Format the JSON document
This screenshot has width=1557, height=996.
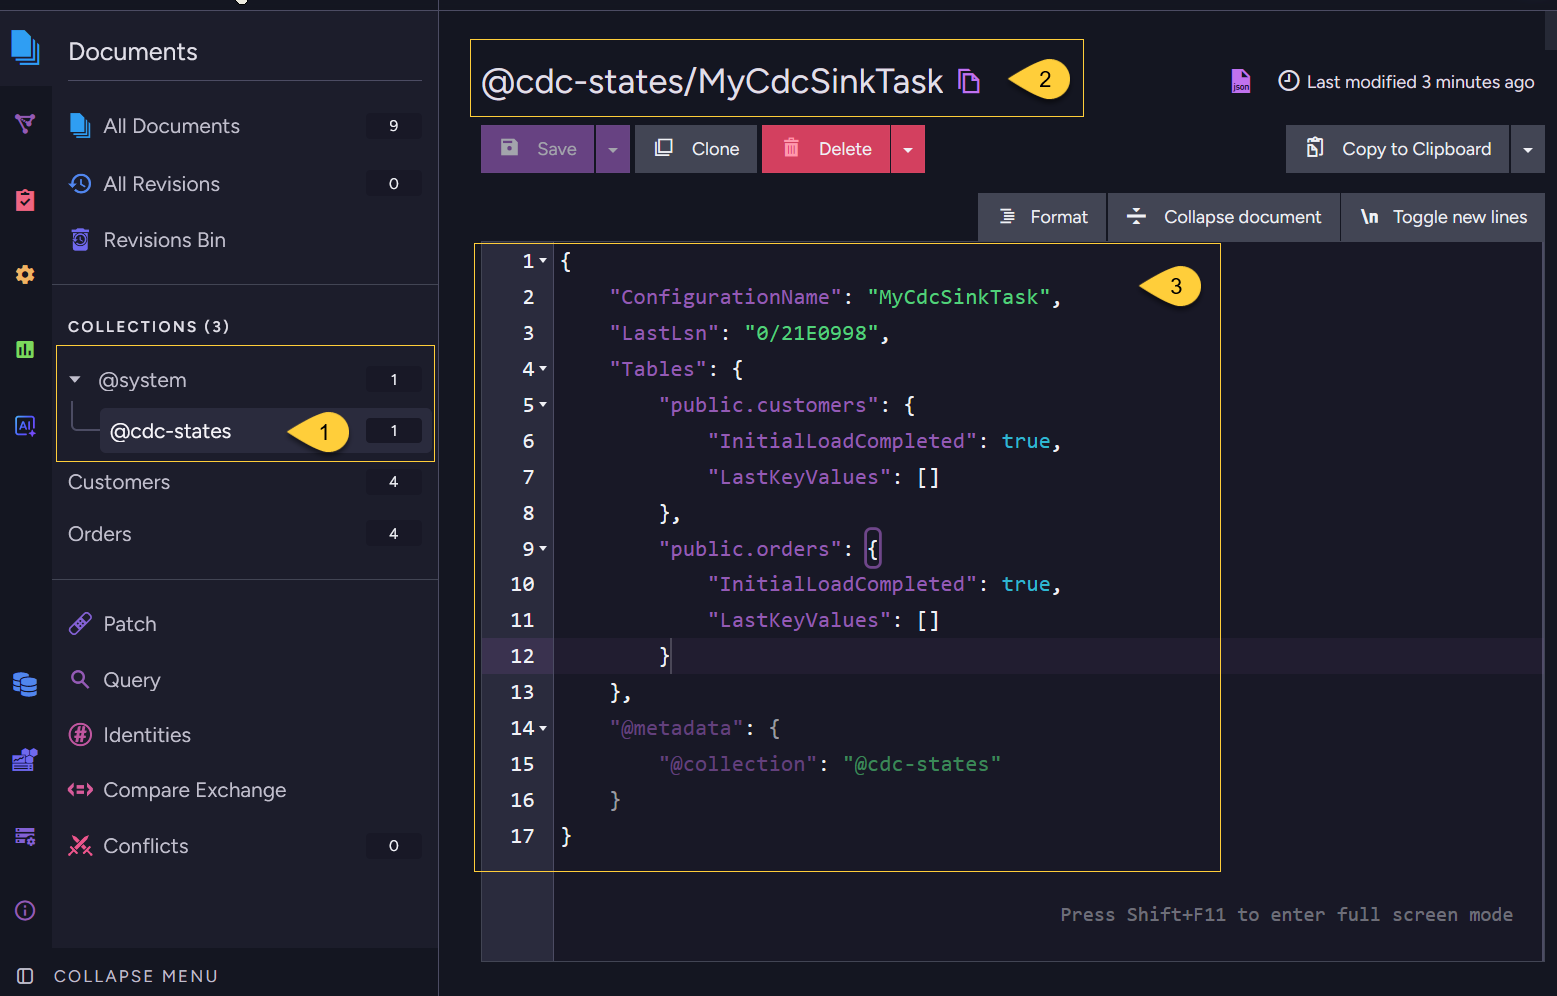point(1042,217)
